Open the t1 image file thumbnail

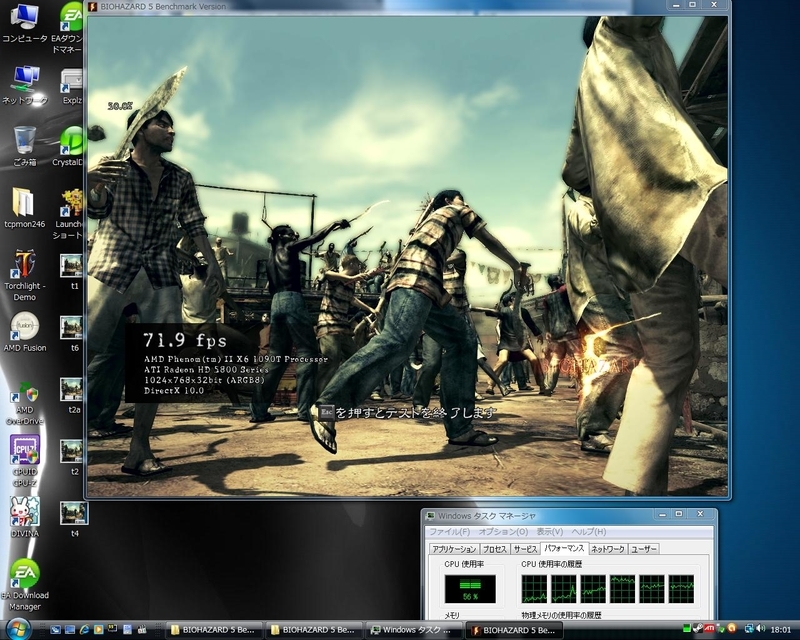pos(72,272)
